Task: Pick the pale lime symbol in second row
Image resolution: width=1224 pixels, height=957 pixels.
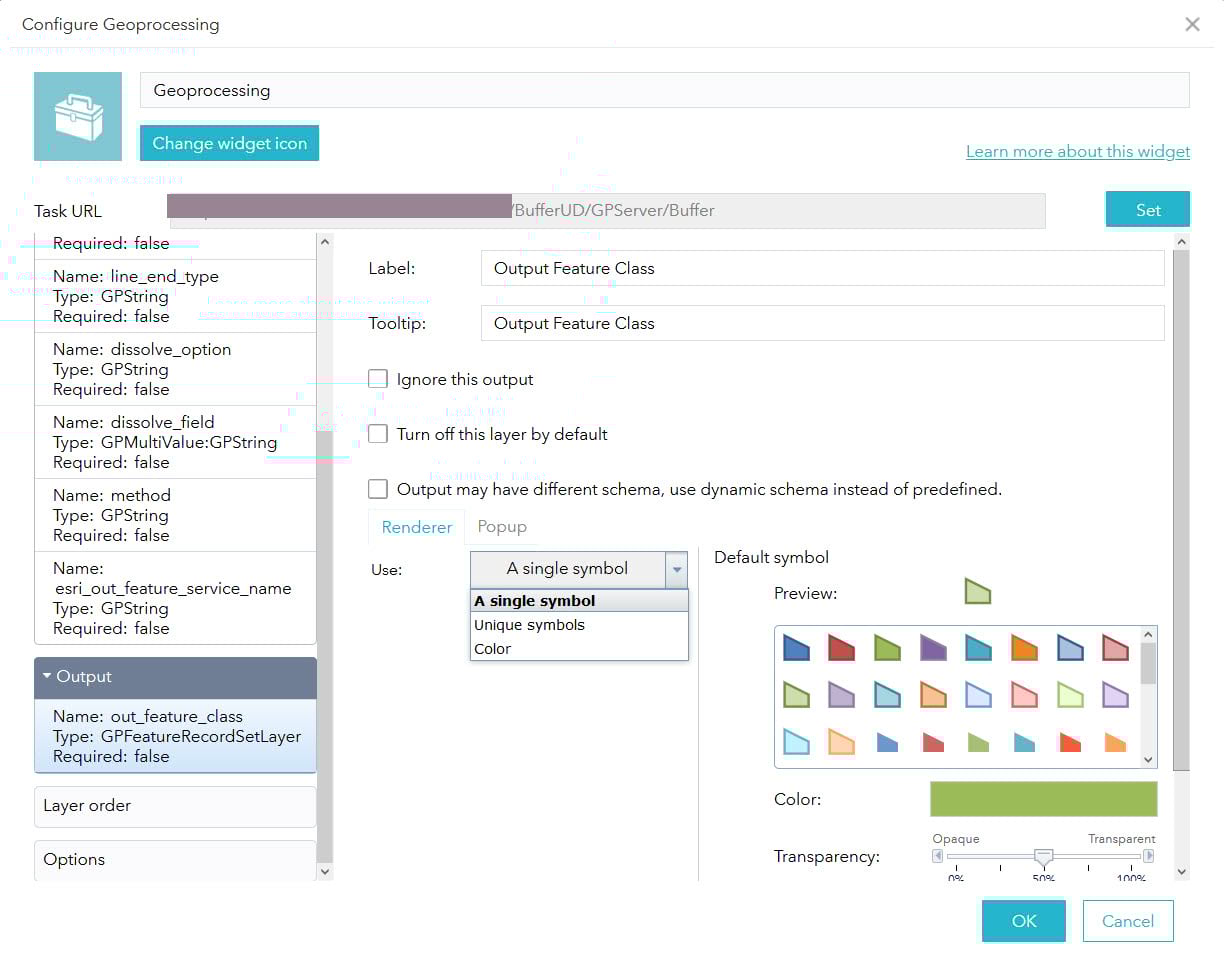Action: [1070, 694]
